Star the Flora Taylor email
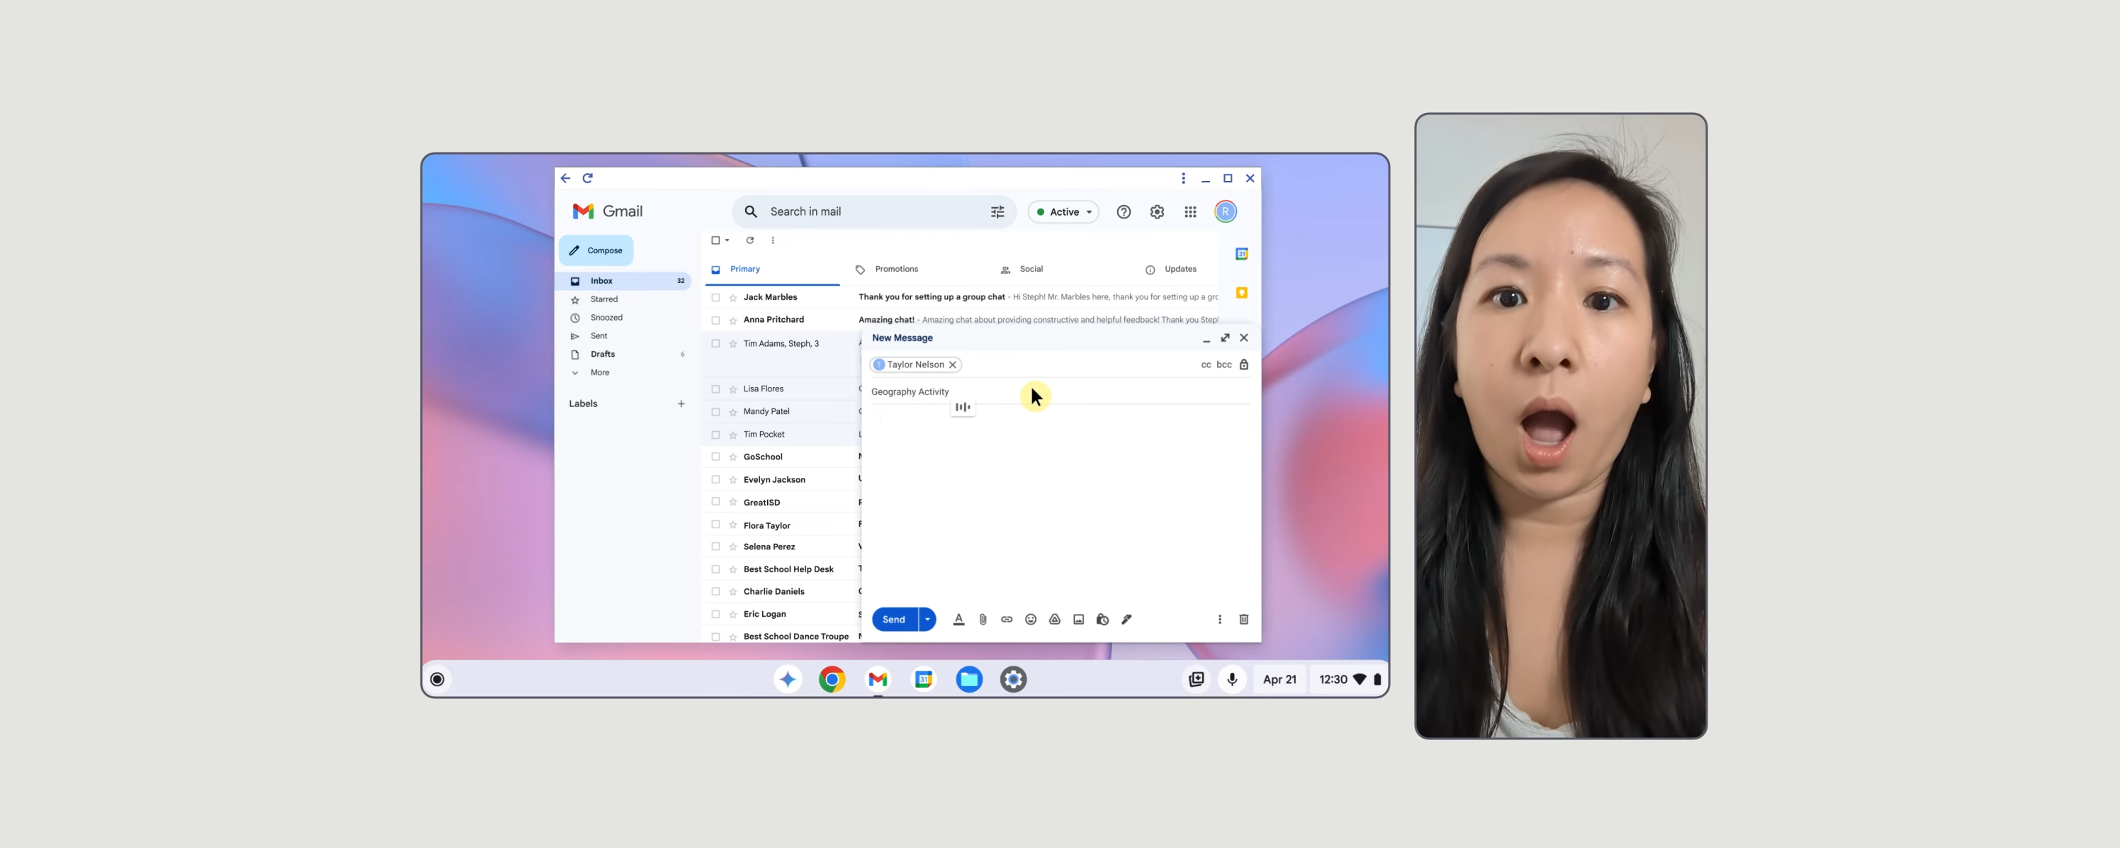The height and width of the screenshot is (848, 2120). pyautogui.click(x=733, y=526)
